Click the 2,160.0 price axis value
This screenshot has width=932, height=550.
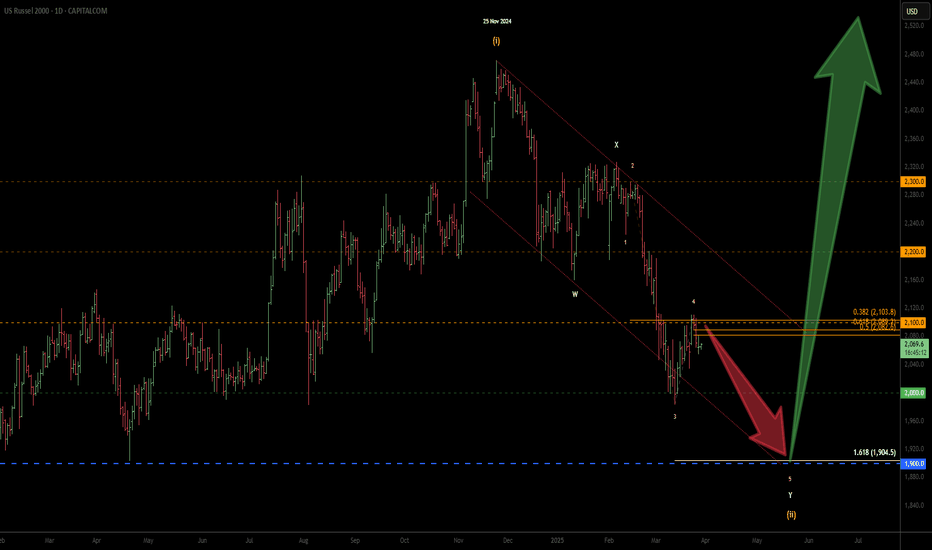[914, 279]
